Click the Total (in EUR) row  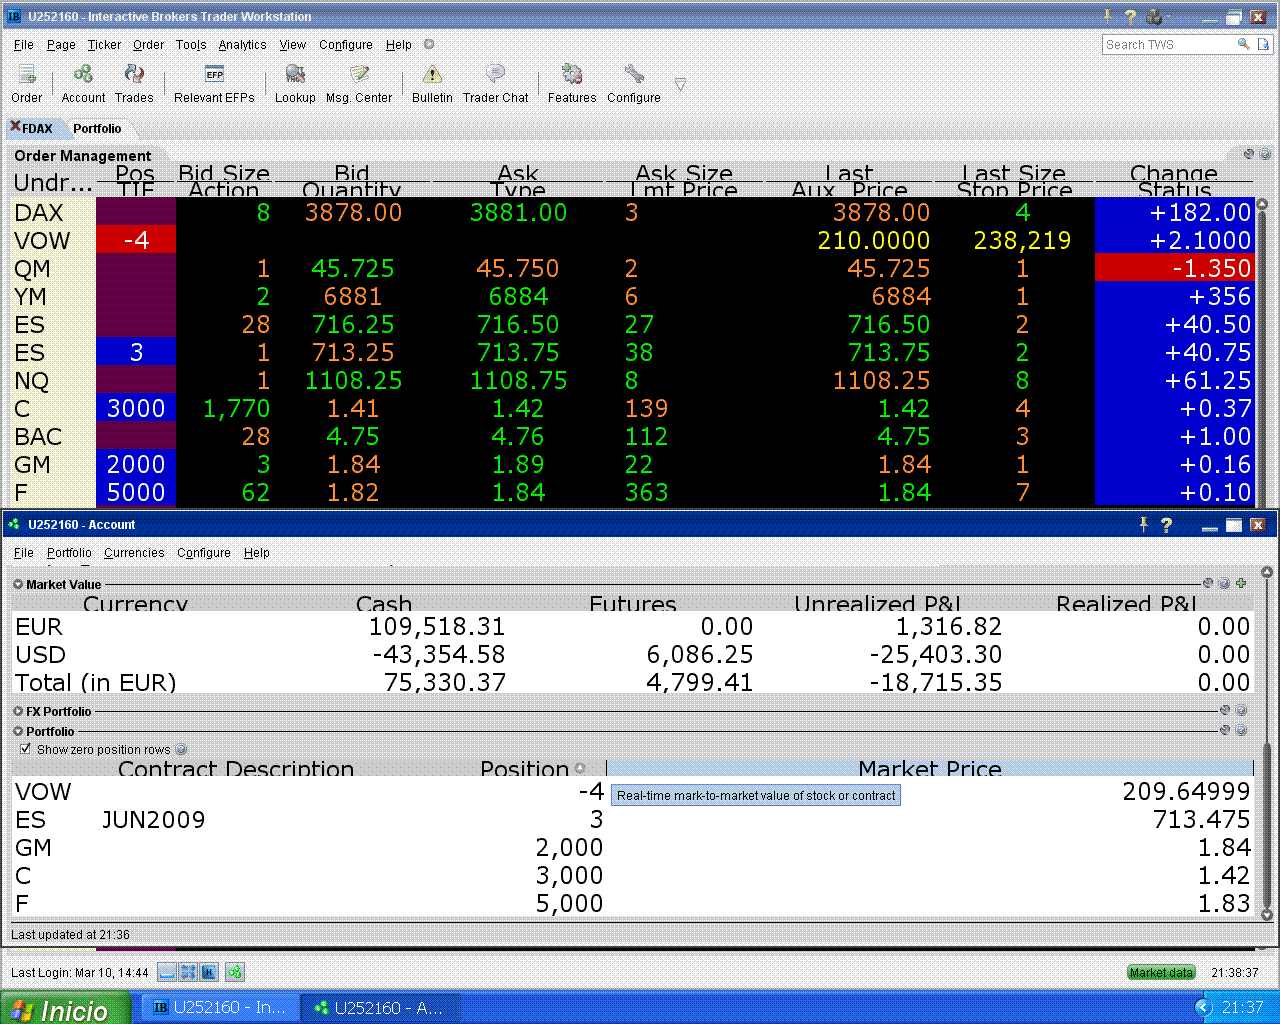(x=632, y=683)
